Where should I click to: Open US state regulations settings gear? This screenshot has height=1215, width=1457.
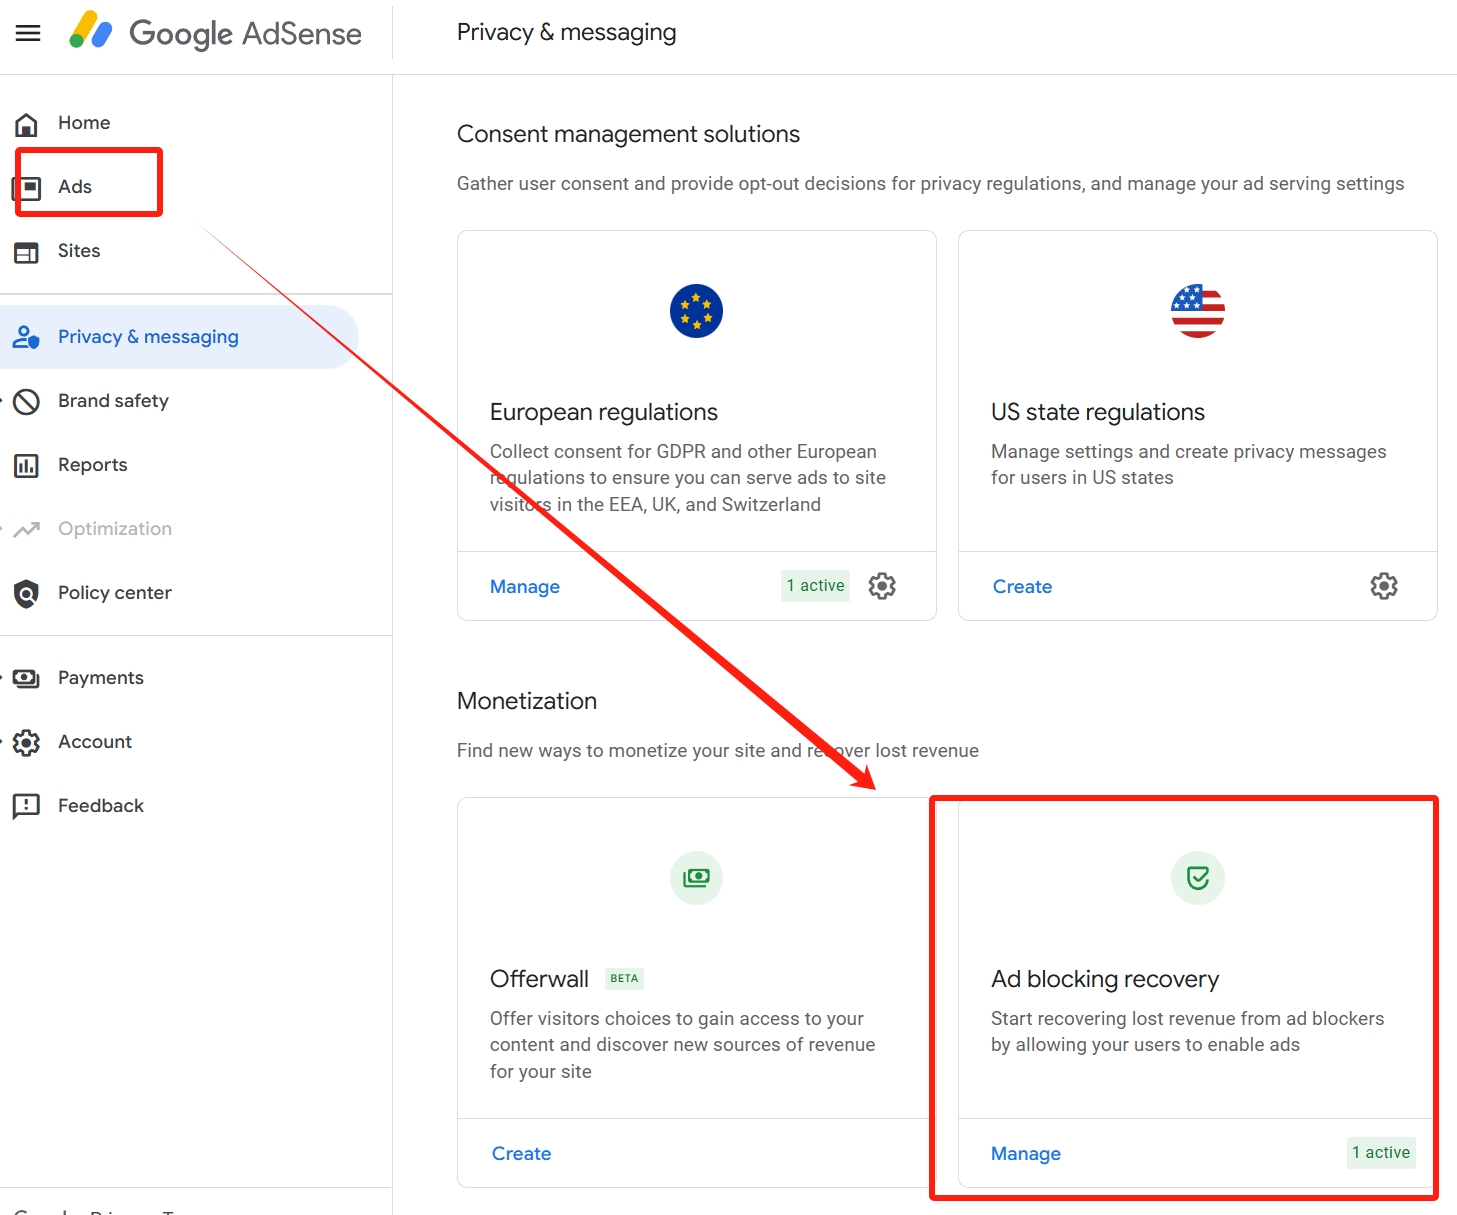coord(1383,586)
